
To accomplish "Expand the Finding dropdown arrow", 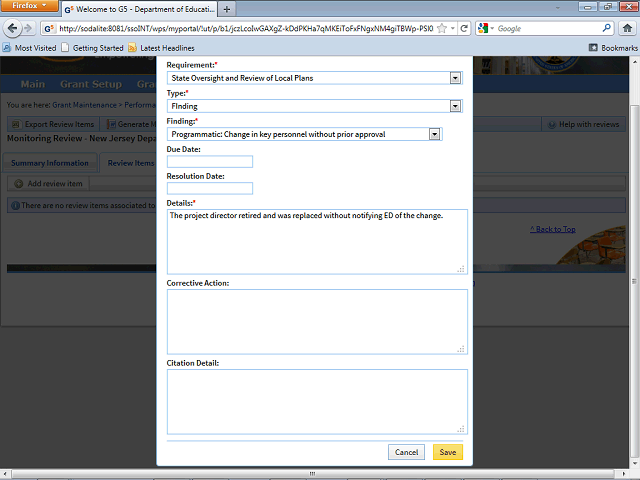I will click(435, 134).
